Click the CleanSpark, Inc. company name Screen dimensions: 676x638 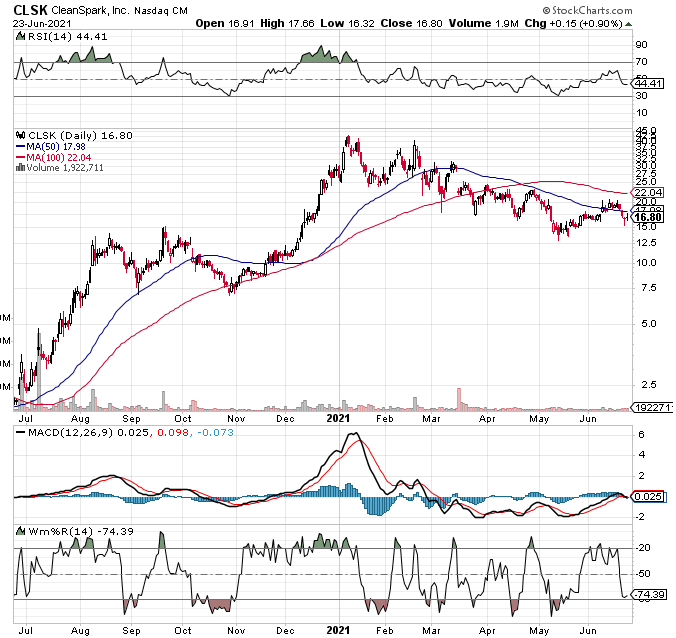[90, 10]
